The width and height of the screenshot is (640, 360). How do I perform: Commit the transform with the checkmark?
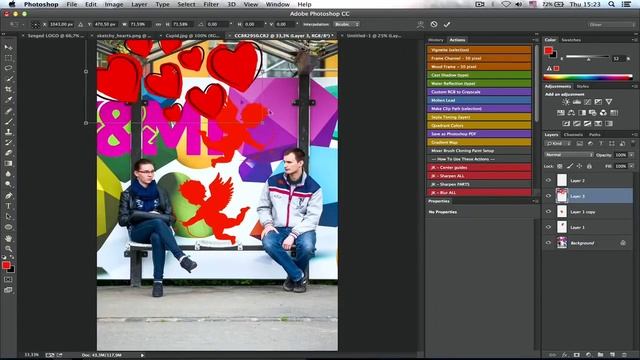(447, 24)
